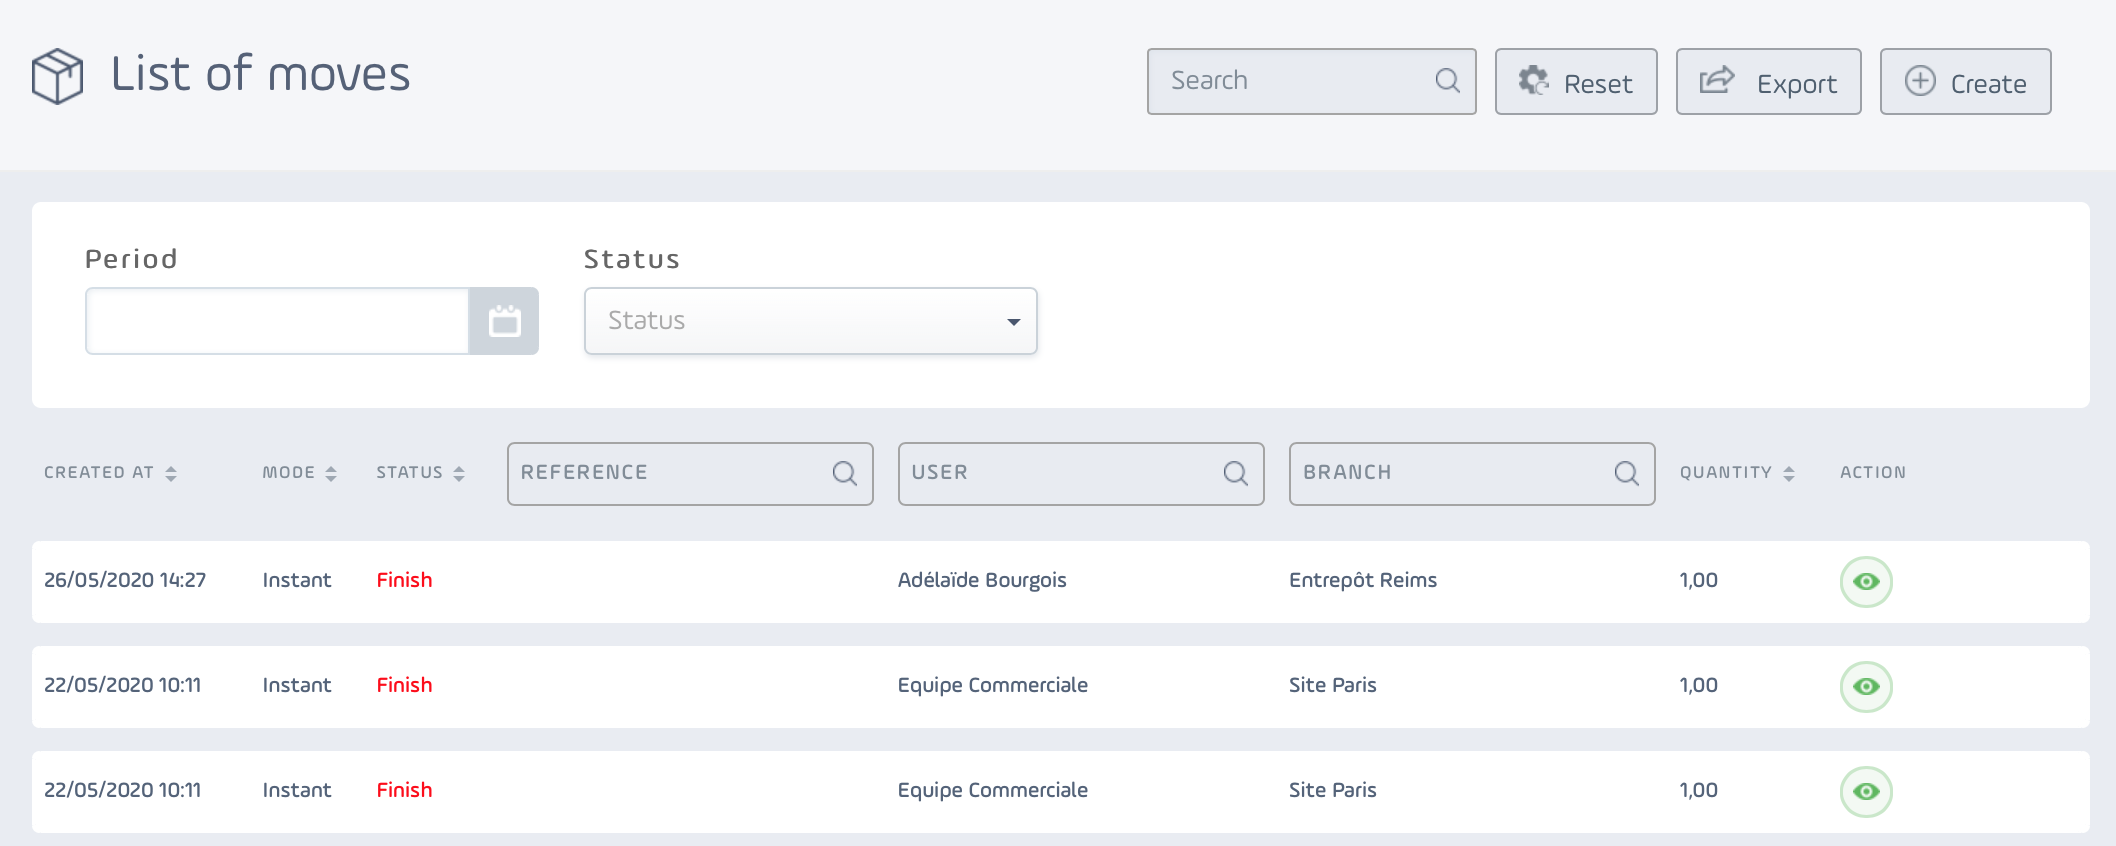2116x846 pixels.
Task: Click Instant mode in the 26/05/2020 row
Action: 297,581
